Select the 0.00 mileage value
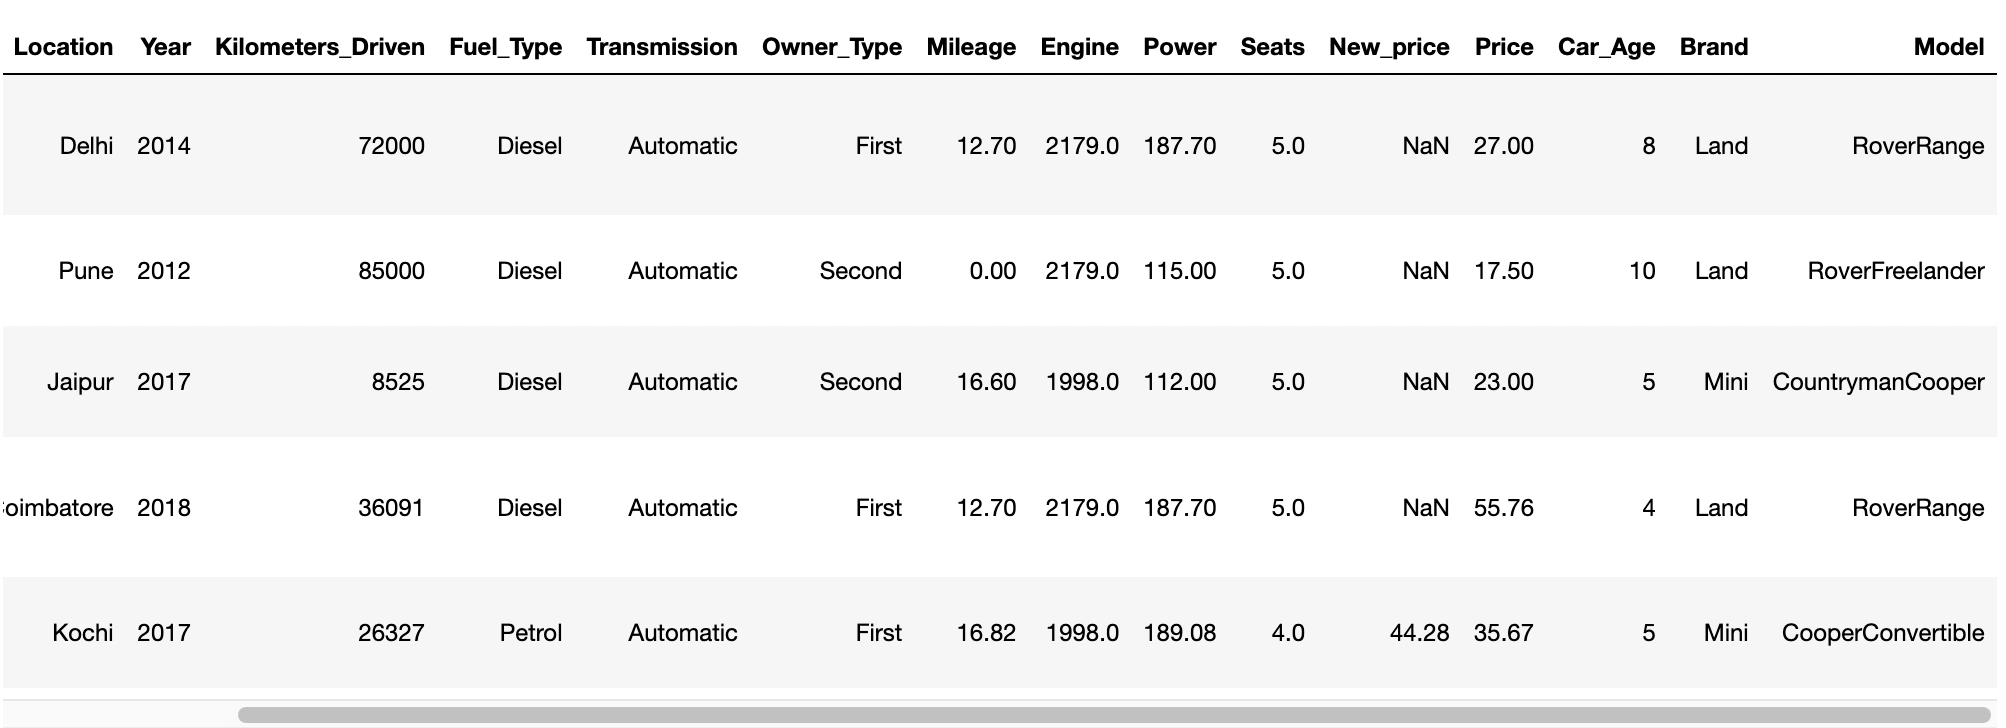2006x728 pixels. (x=992, y=271)
